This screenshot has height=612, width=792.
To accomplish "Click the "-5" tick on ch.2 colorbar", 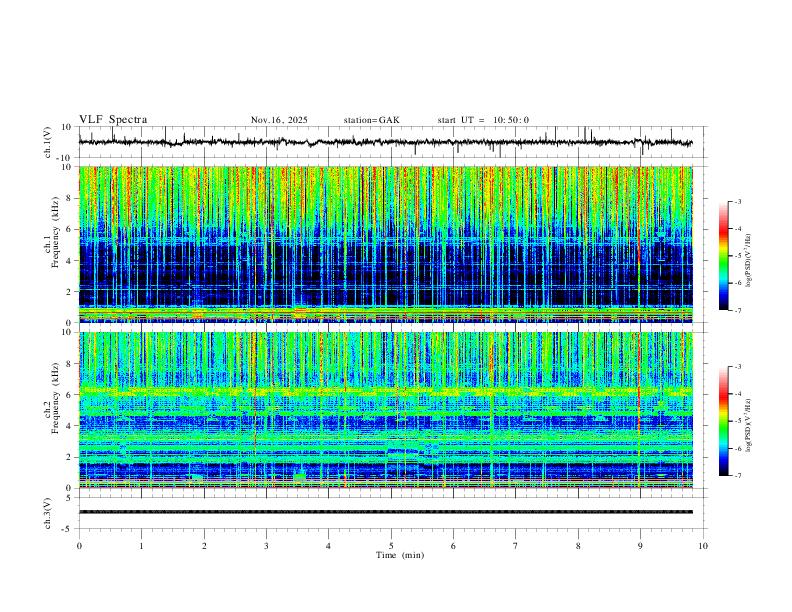I will coord(738,421).
